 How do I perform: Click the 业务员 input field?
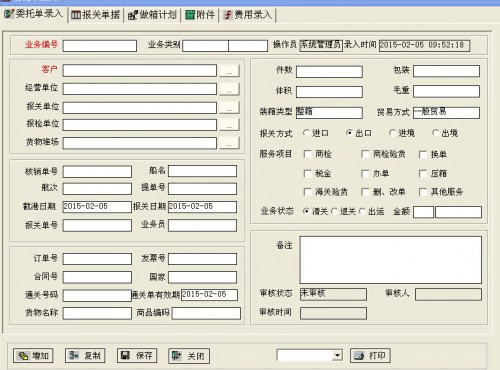(x=203, y=225)
